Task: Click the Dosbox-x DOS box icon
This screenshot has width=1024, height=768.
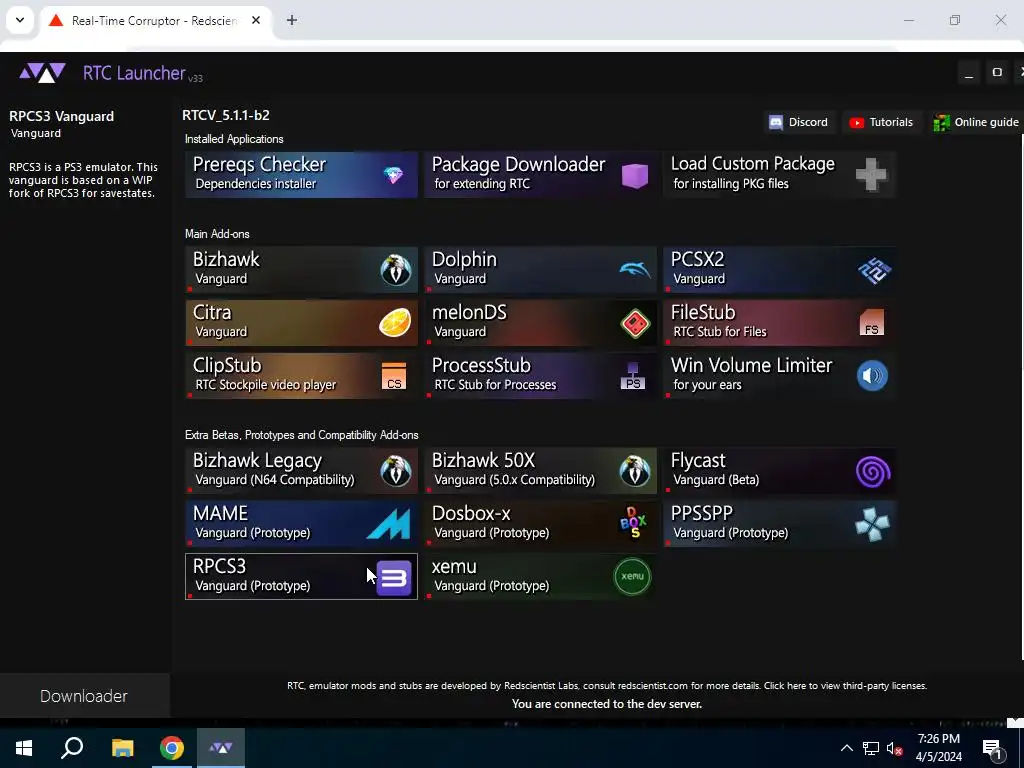Action: click(633, 523)
